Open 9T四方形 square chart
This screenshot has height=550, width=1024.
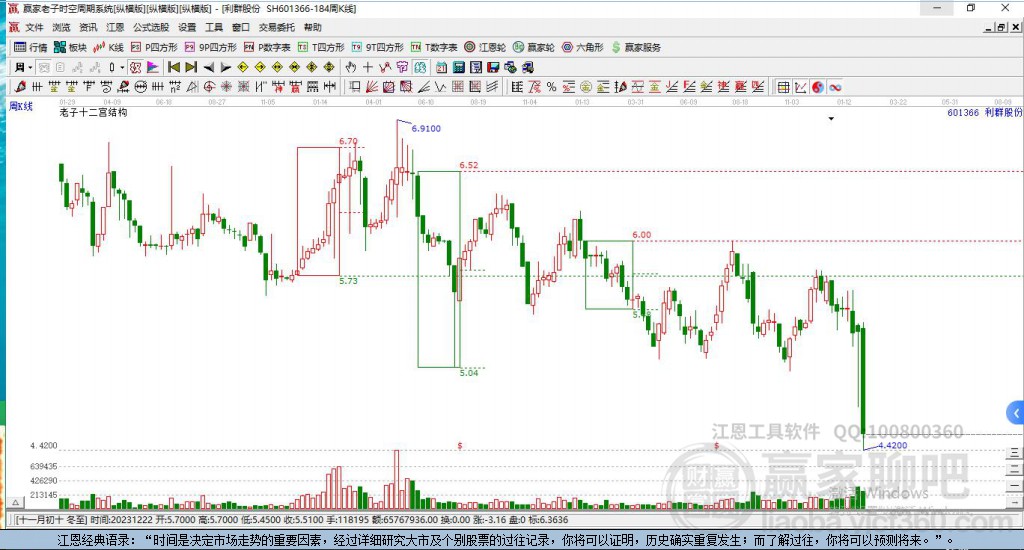pyautogui.click(x=377, y=47)
